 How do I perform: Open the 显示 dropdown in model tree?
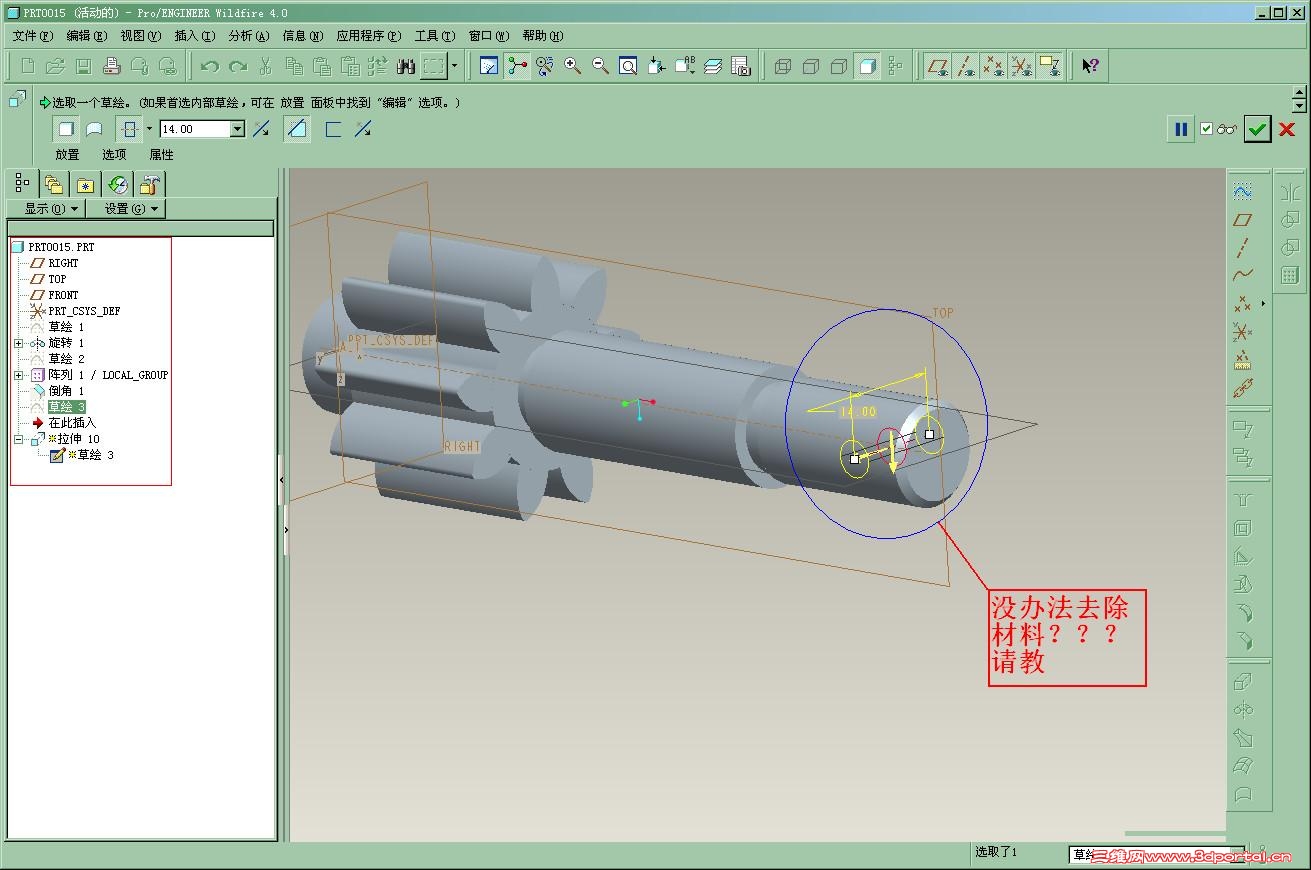click(45, 209)
